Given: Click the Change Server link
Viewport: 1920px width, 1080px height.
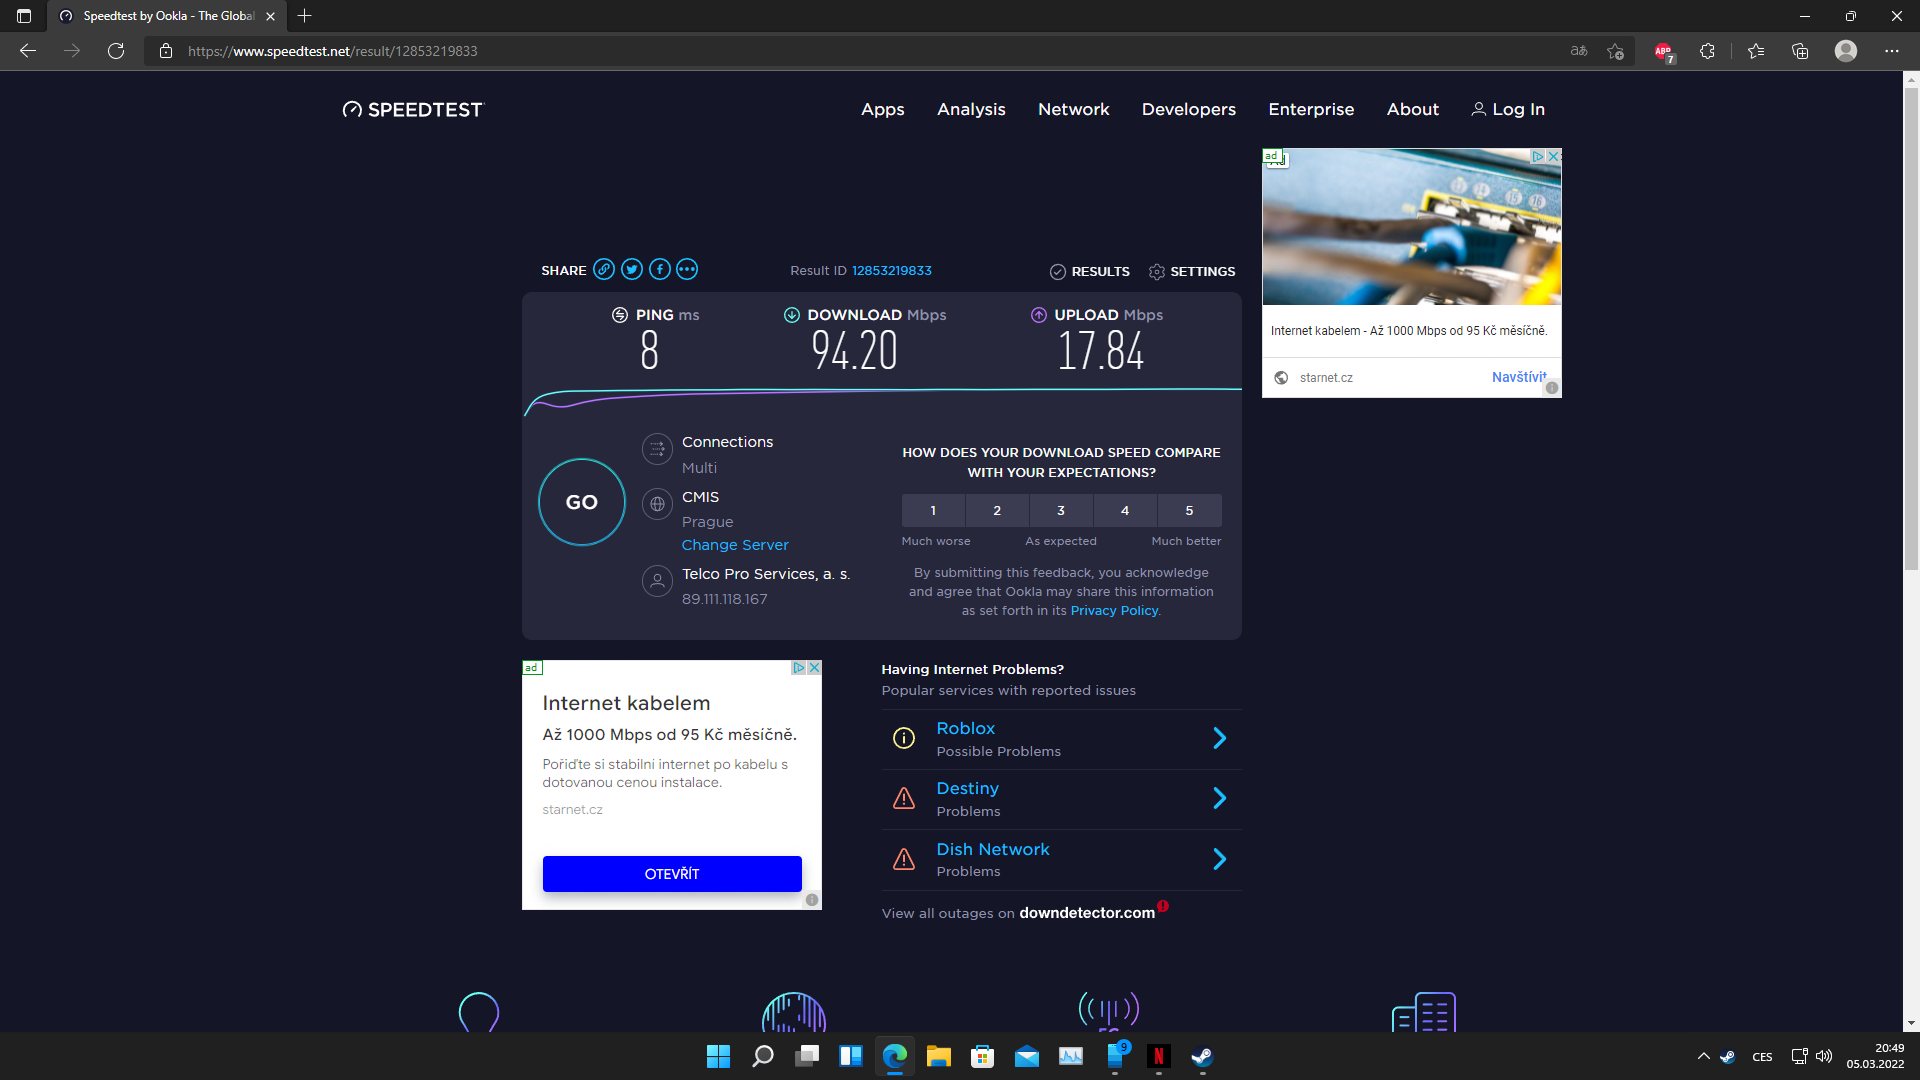Looking at the screenshot, I should click(x=735, y=545).
